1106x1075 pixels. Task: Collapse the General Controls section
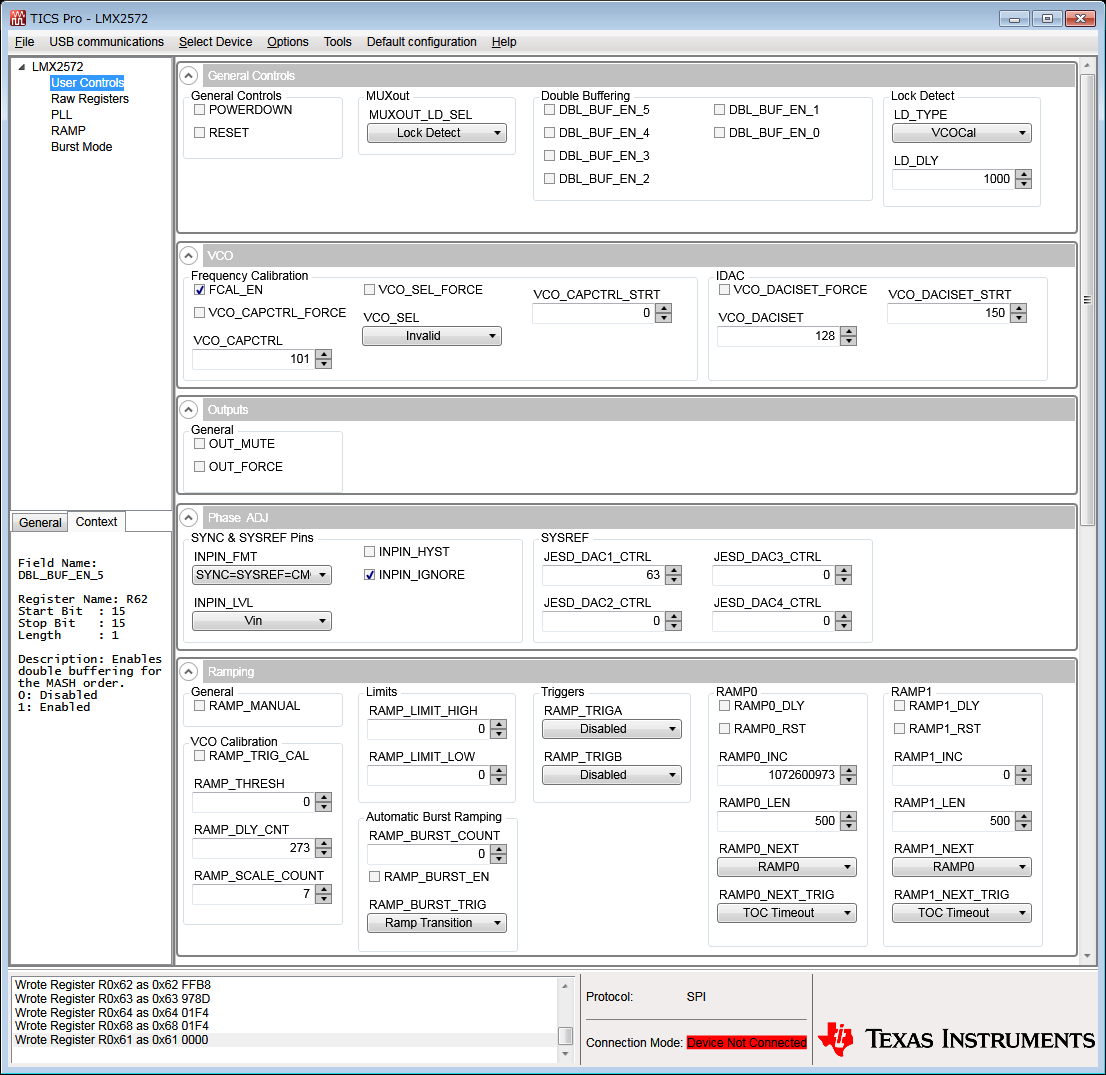(x=188, y=75)
